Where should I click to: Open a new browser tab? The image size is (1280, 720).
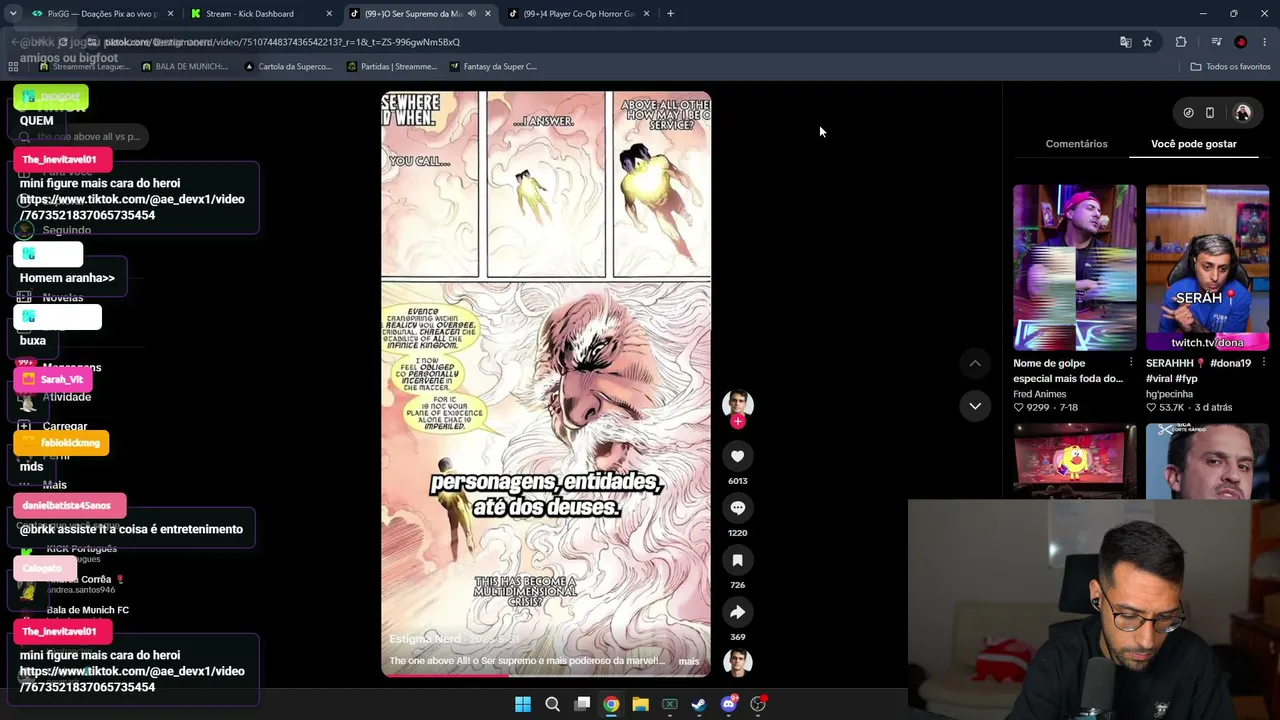point(670,14)
